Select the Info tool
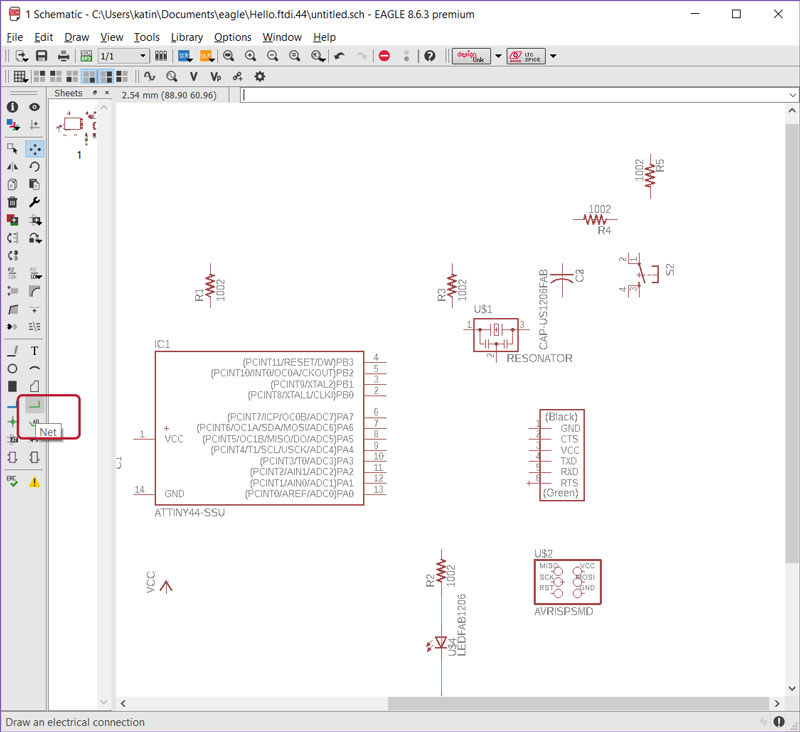 (12, 107)
